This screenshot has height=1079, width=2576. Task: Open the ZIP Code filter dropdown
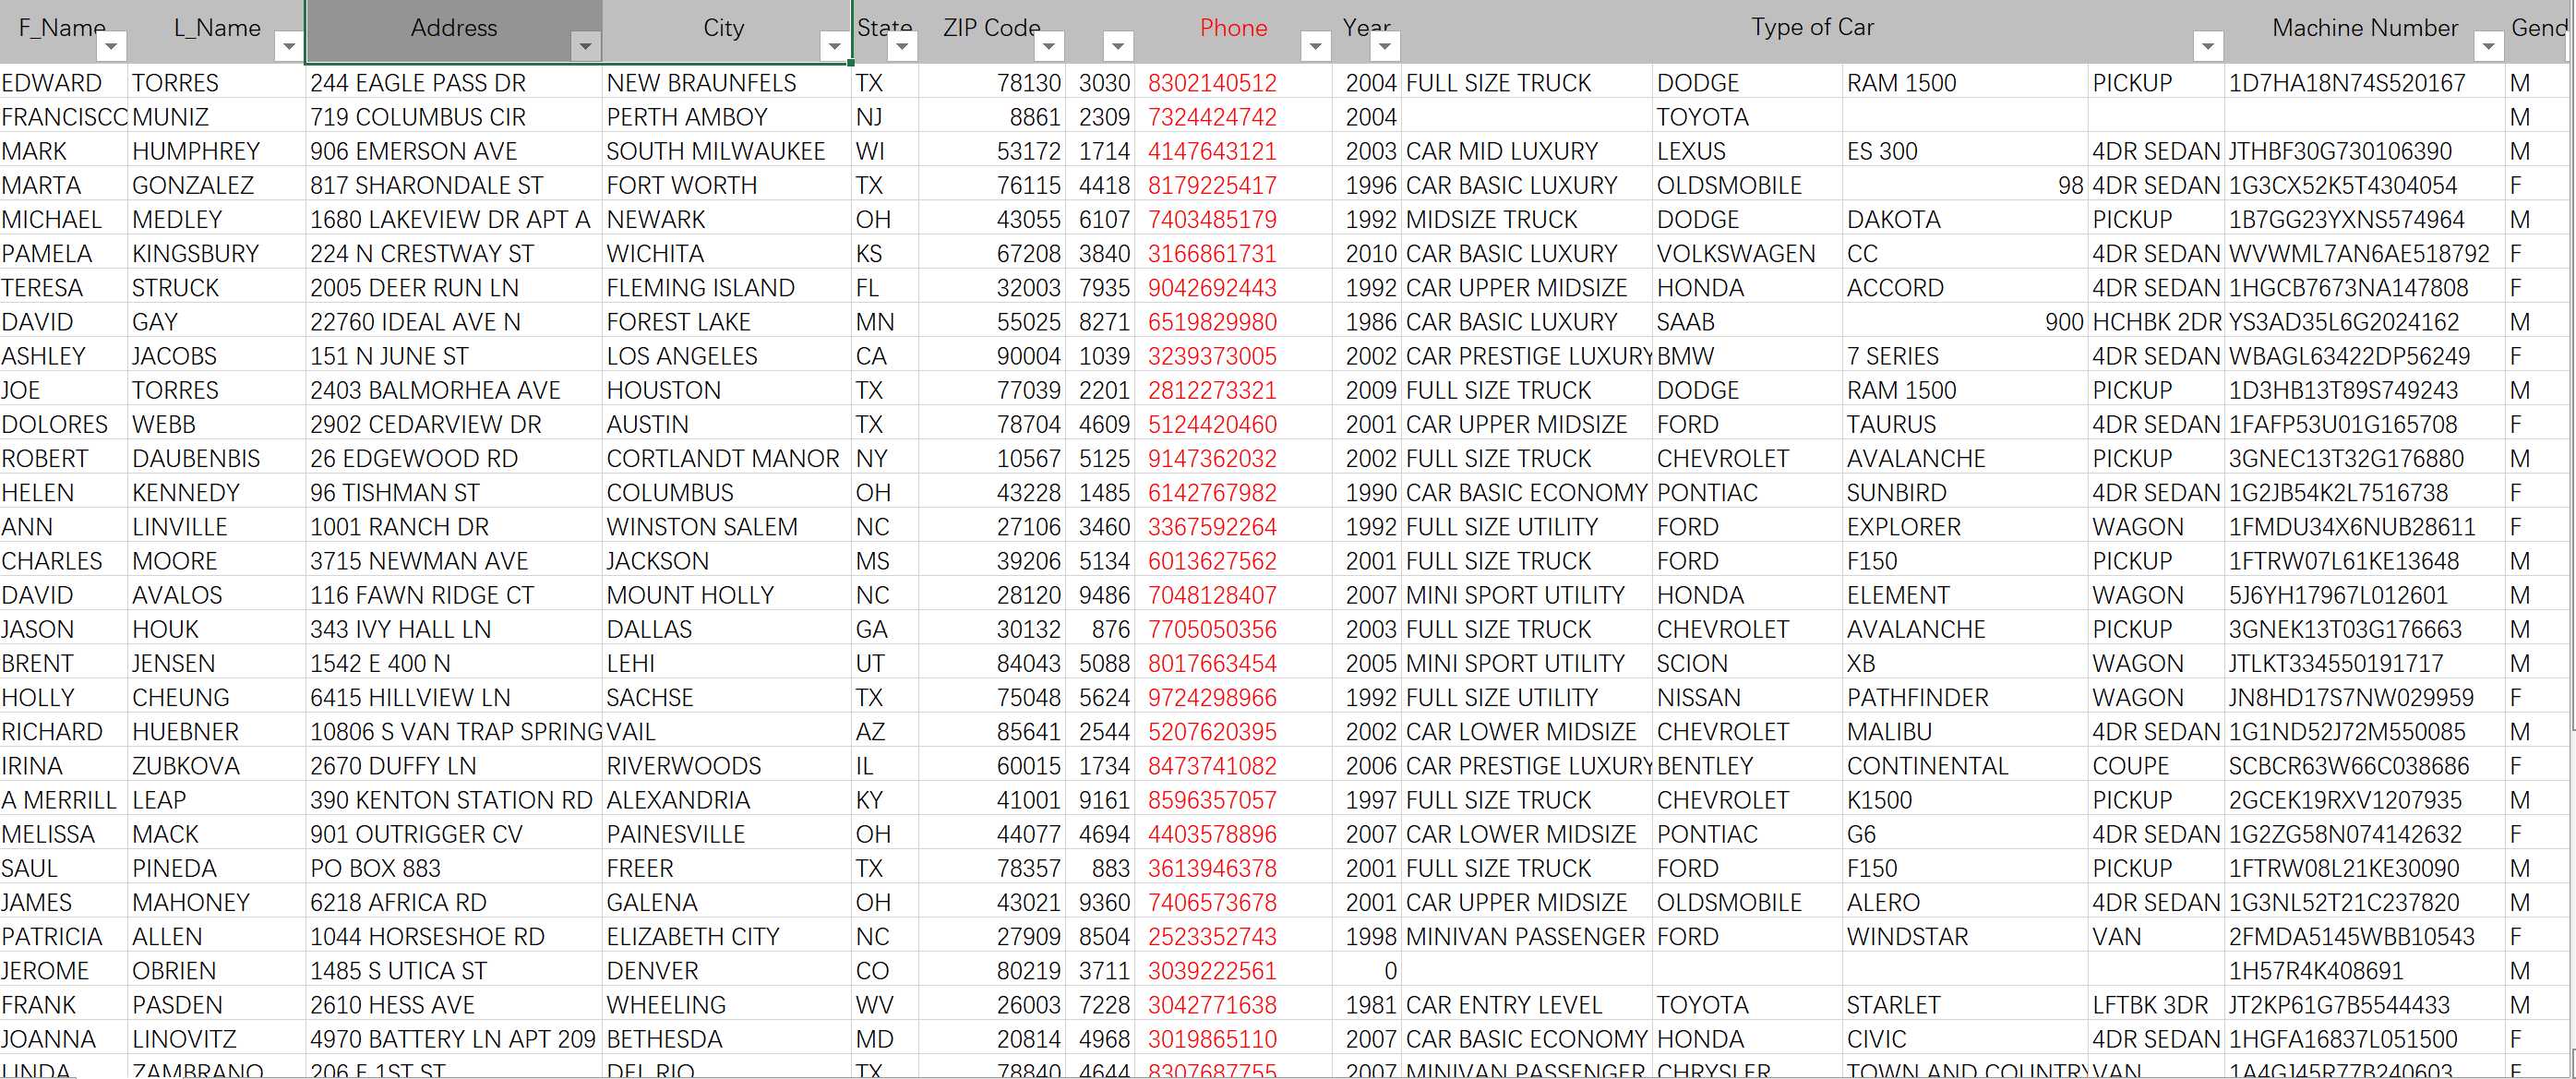1049,46
